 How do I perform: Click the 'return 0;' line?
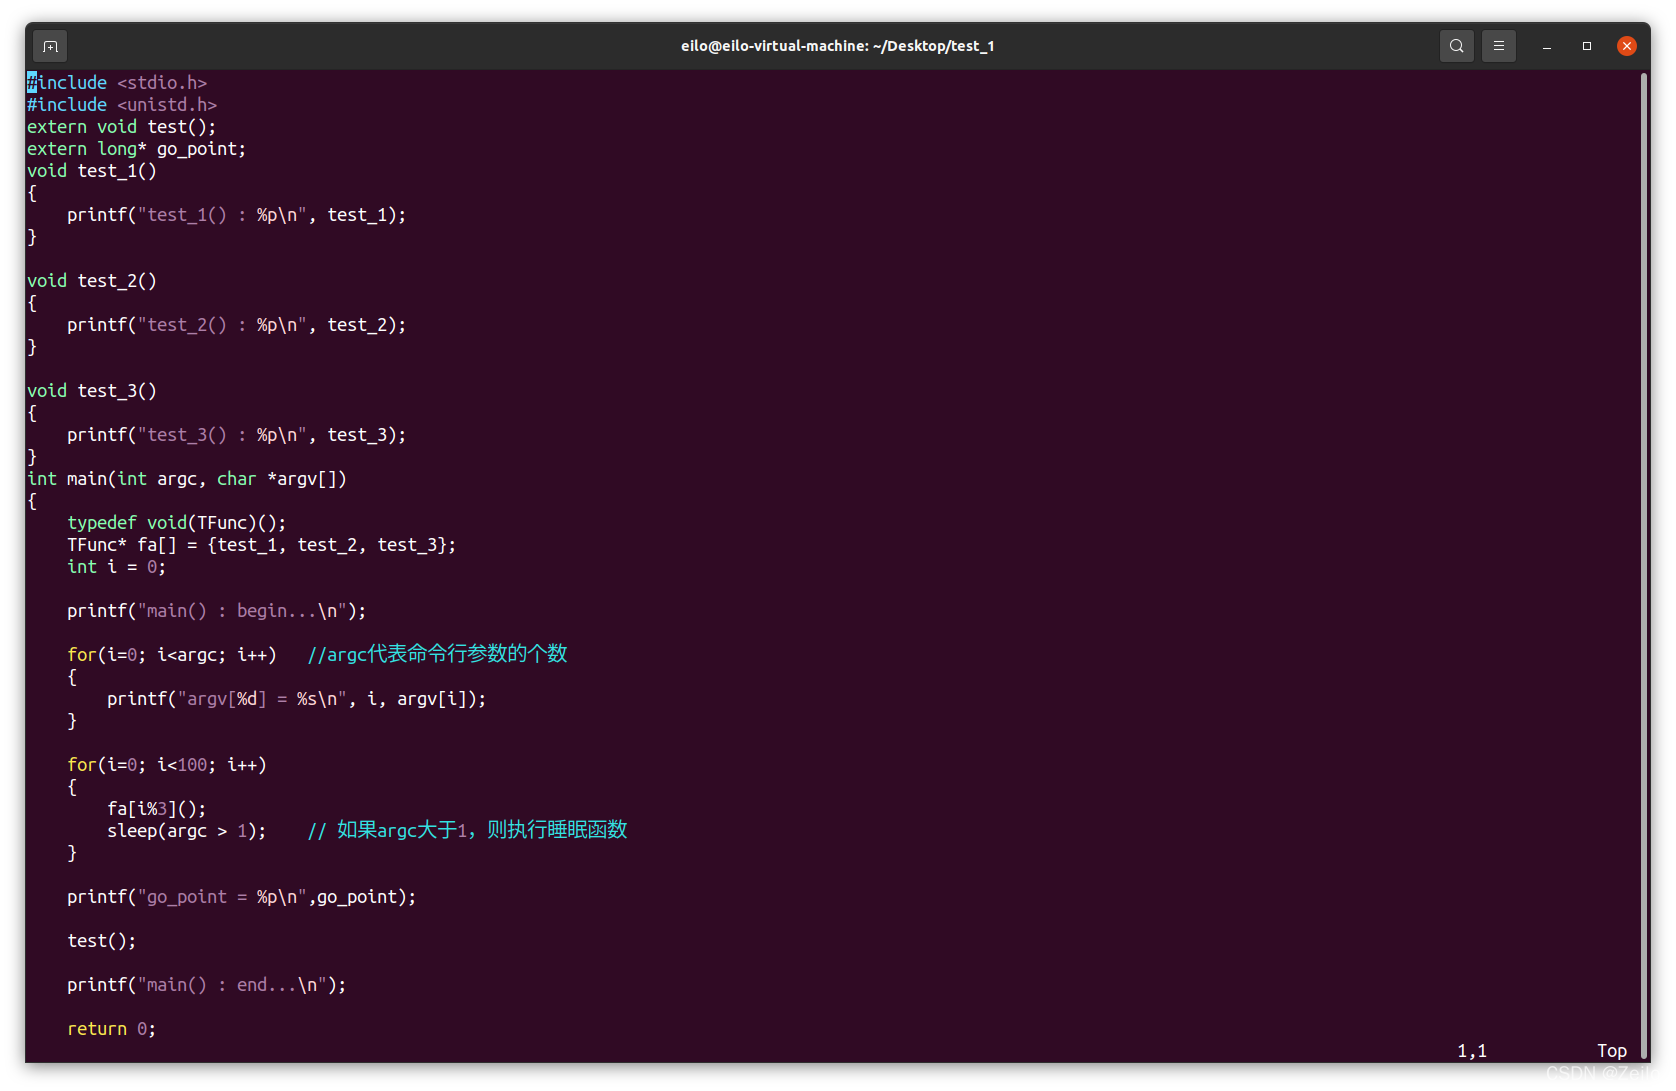112,1029
